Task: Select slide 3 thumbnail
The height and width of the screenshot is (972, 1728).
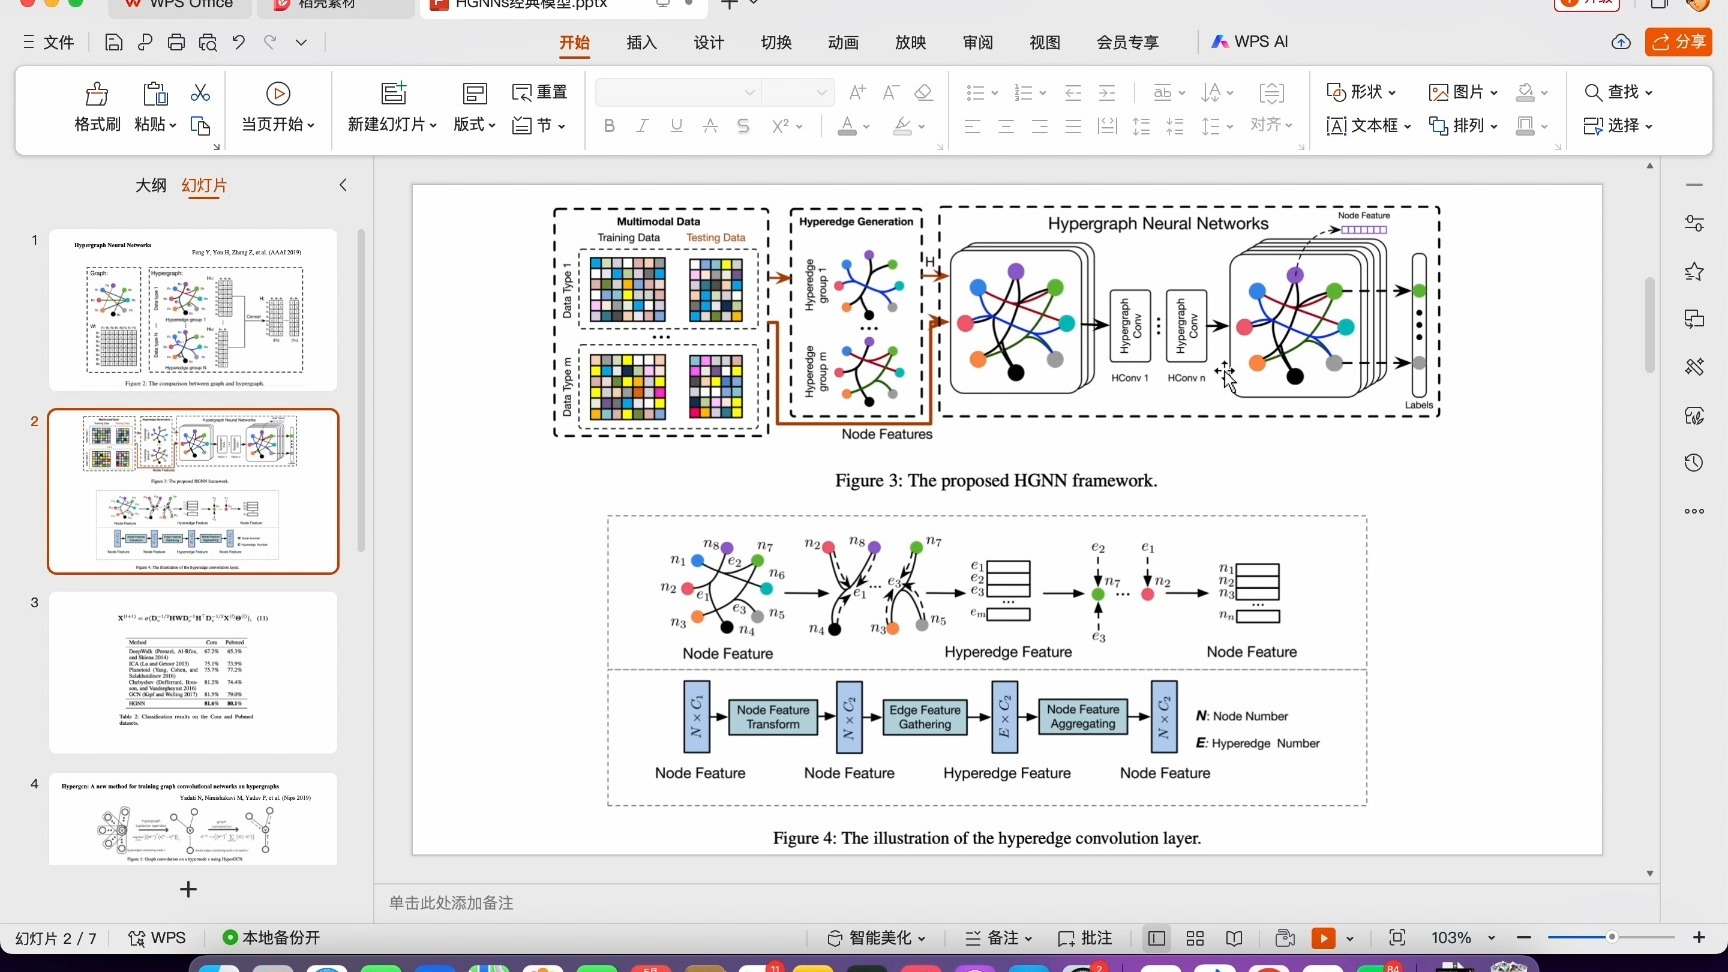Action: pyautogui.click(x=193, y=673)
